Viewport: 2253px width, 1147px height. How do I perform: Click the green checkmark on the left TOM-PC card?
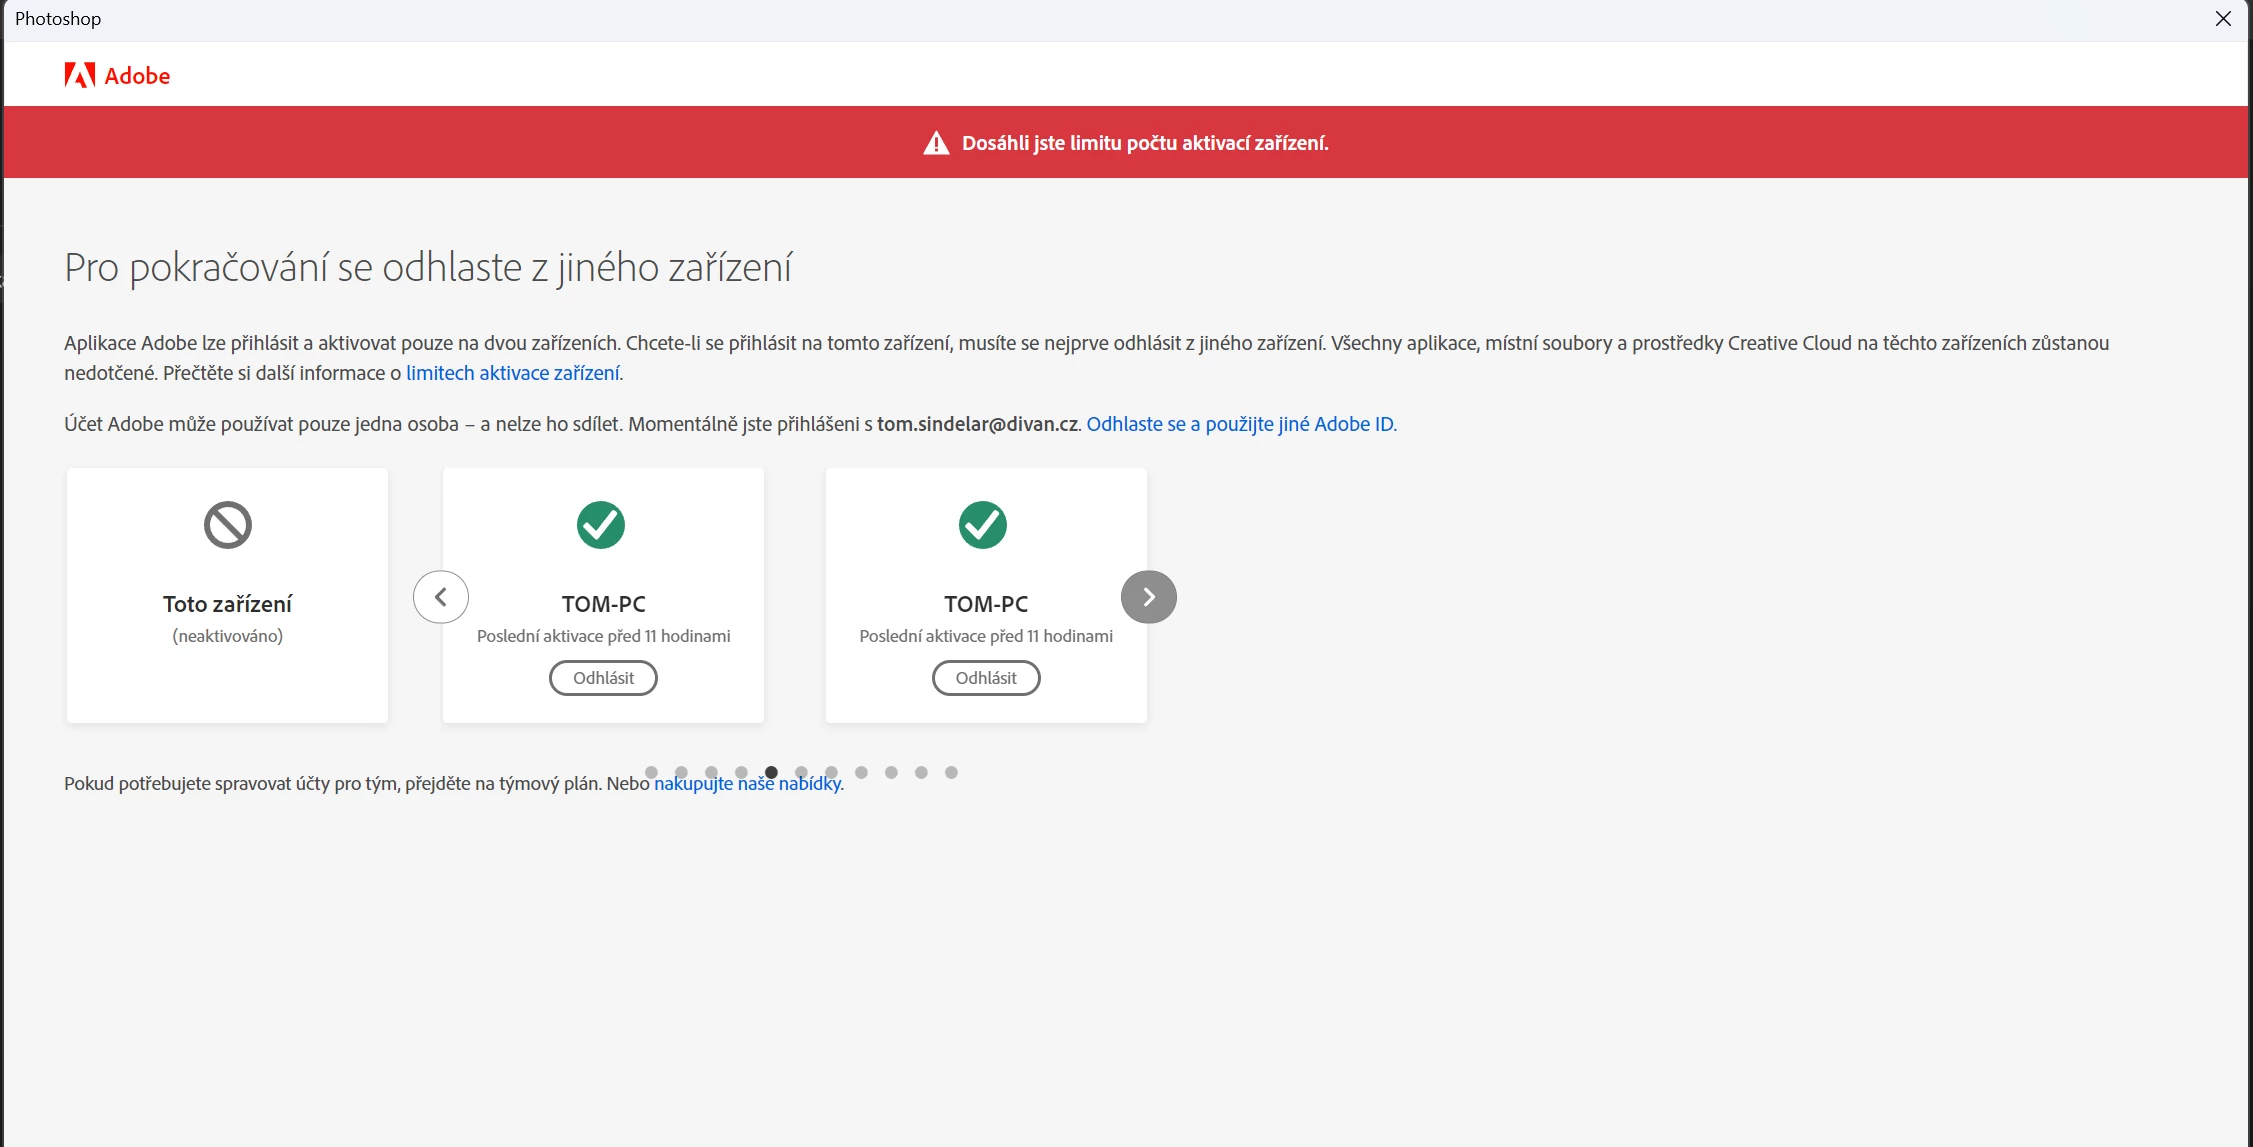pyautogui.click(x=601, y=525)
